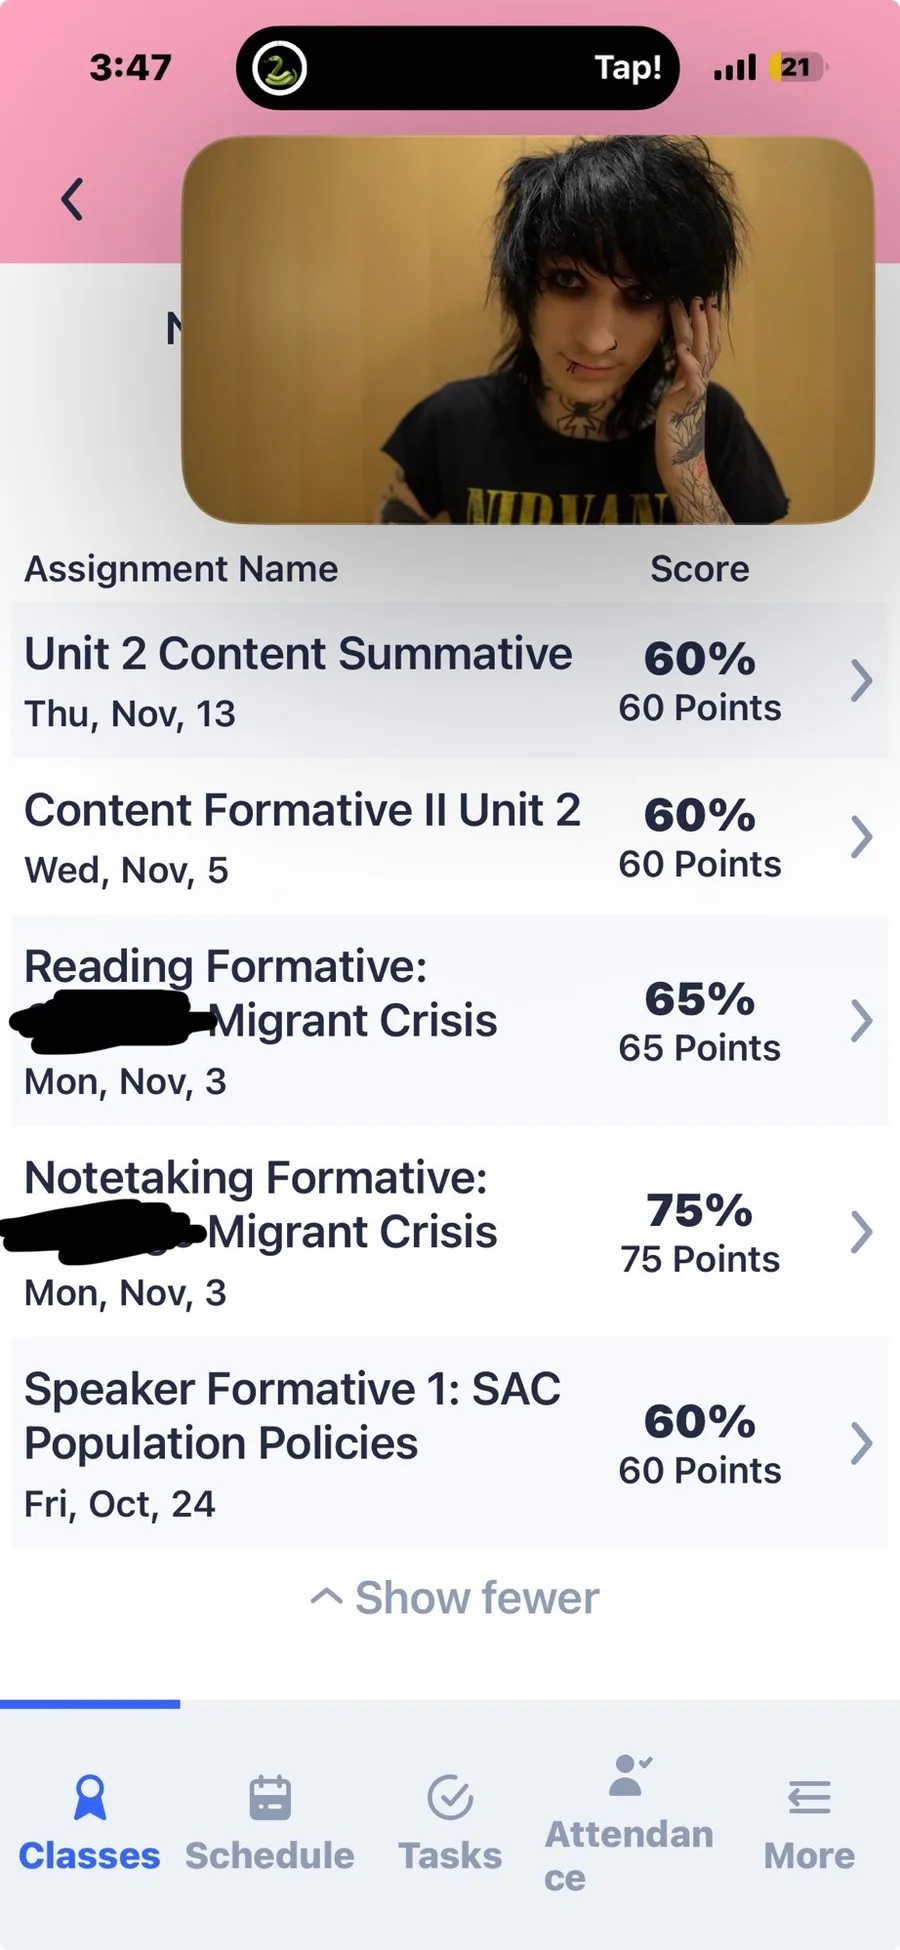Tap the More menu icon
The width and height of the screenshot is (900, 1950).
pyautogui.click(x=809, y=1797)
